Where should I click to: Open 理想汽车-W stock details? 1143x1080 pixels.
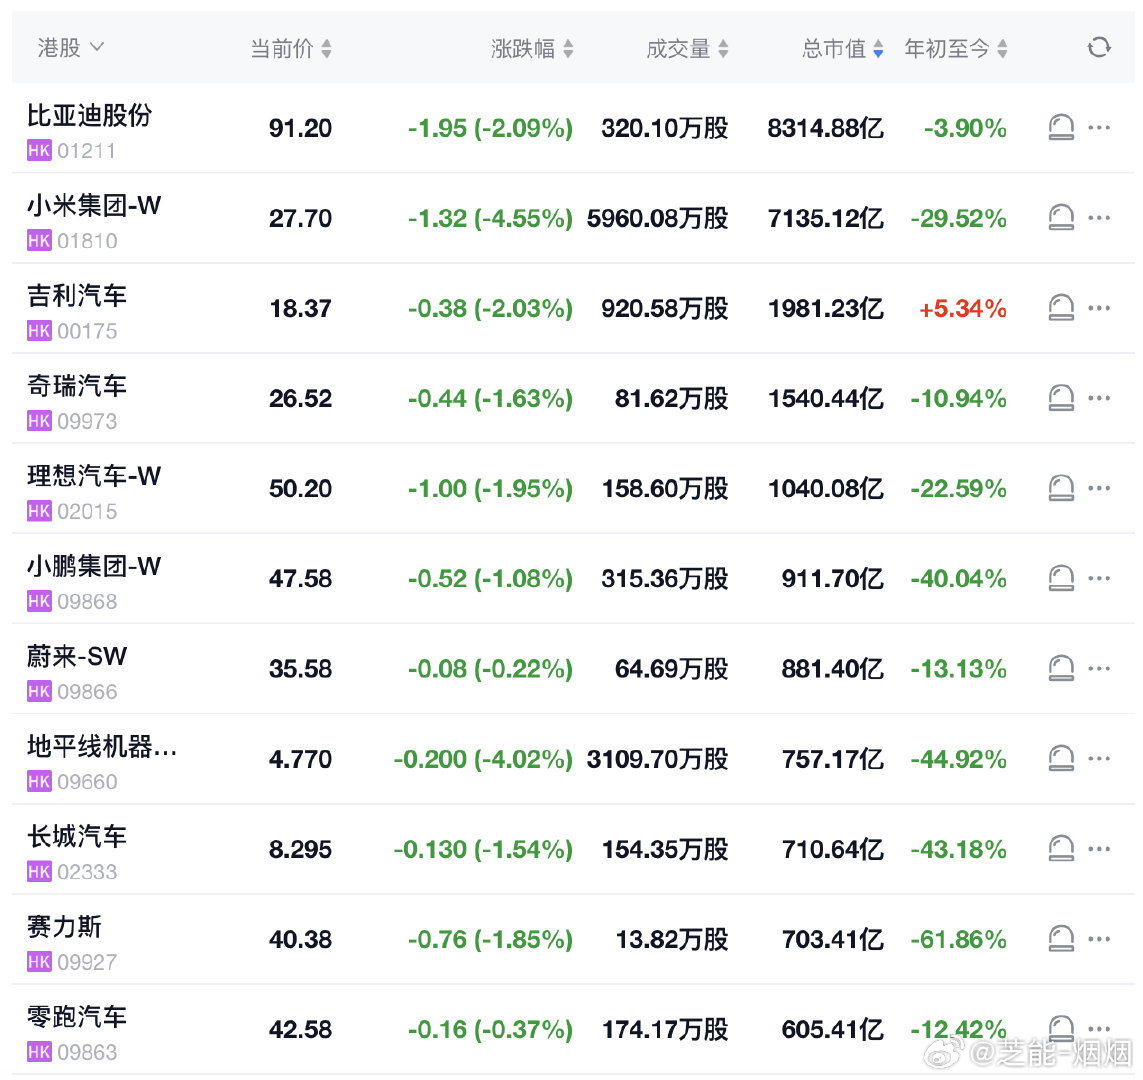coord(94,476)
